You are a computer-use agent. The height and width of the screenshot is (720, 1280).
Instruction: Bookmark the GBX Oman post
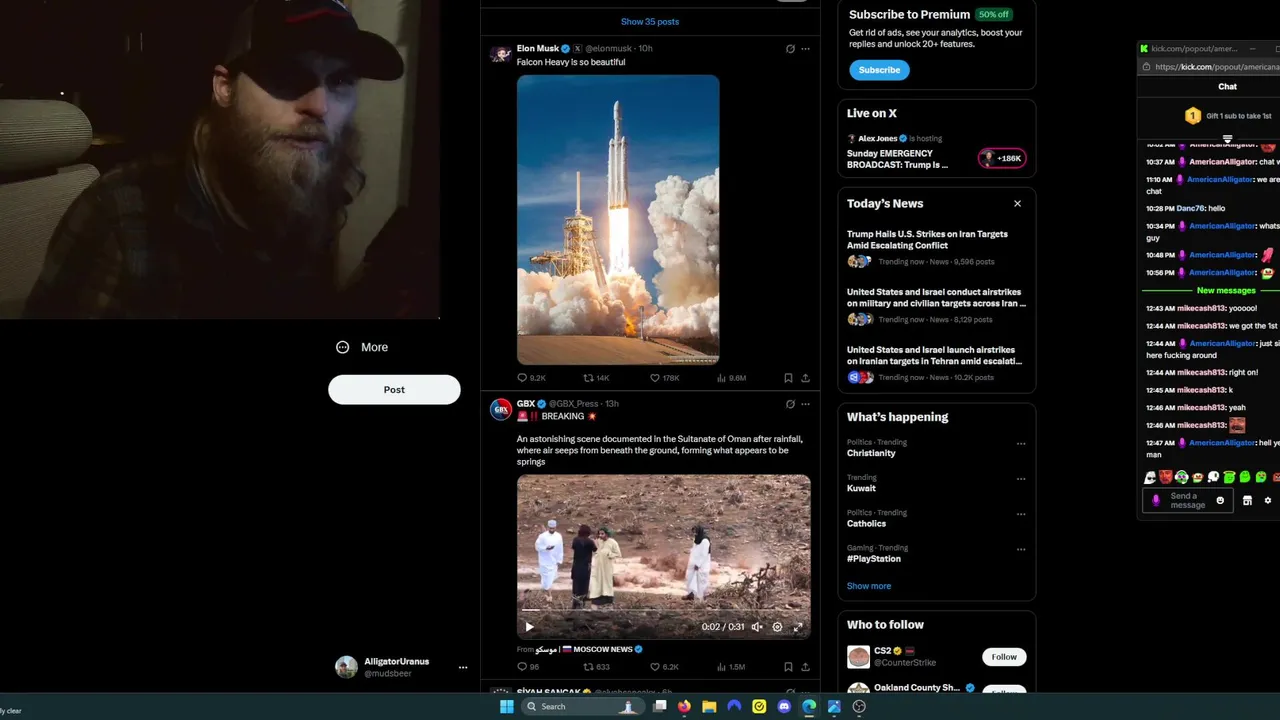(788, 667)
